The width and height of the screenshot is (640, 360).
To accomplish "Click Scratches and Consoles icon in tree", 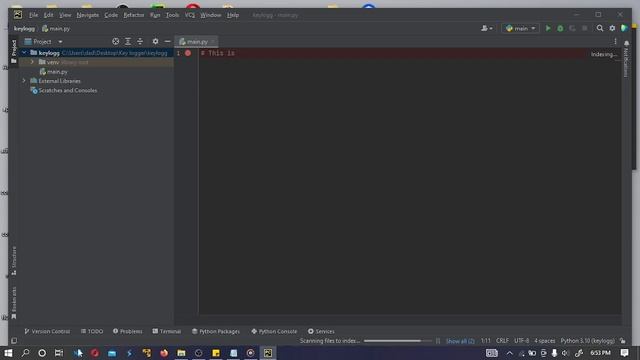I will [x=34, y=90].
